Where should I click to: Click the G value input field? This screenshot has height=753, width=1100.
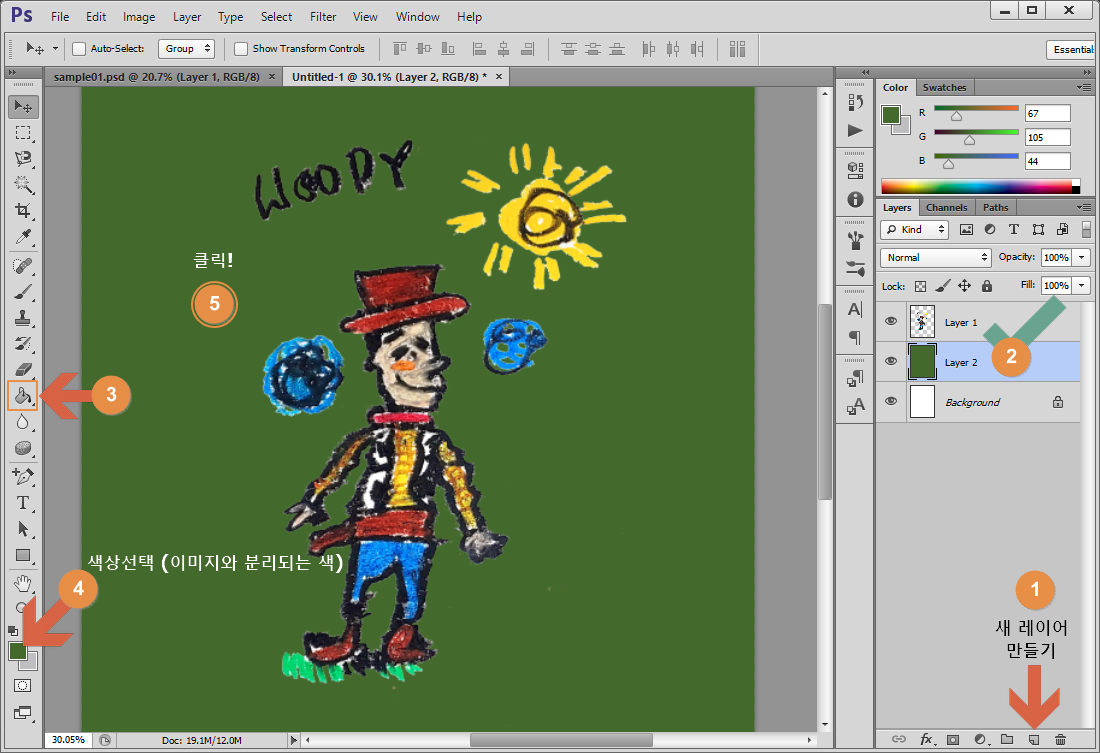1047,138
